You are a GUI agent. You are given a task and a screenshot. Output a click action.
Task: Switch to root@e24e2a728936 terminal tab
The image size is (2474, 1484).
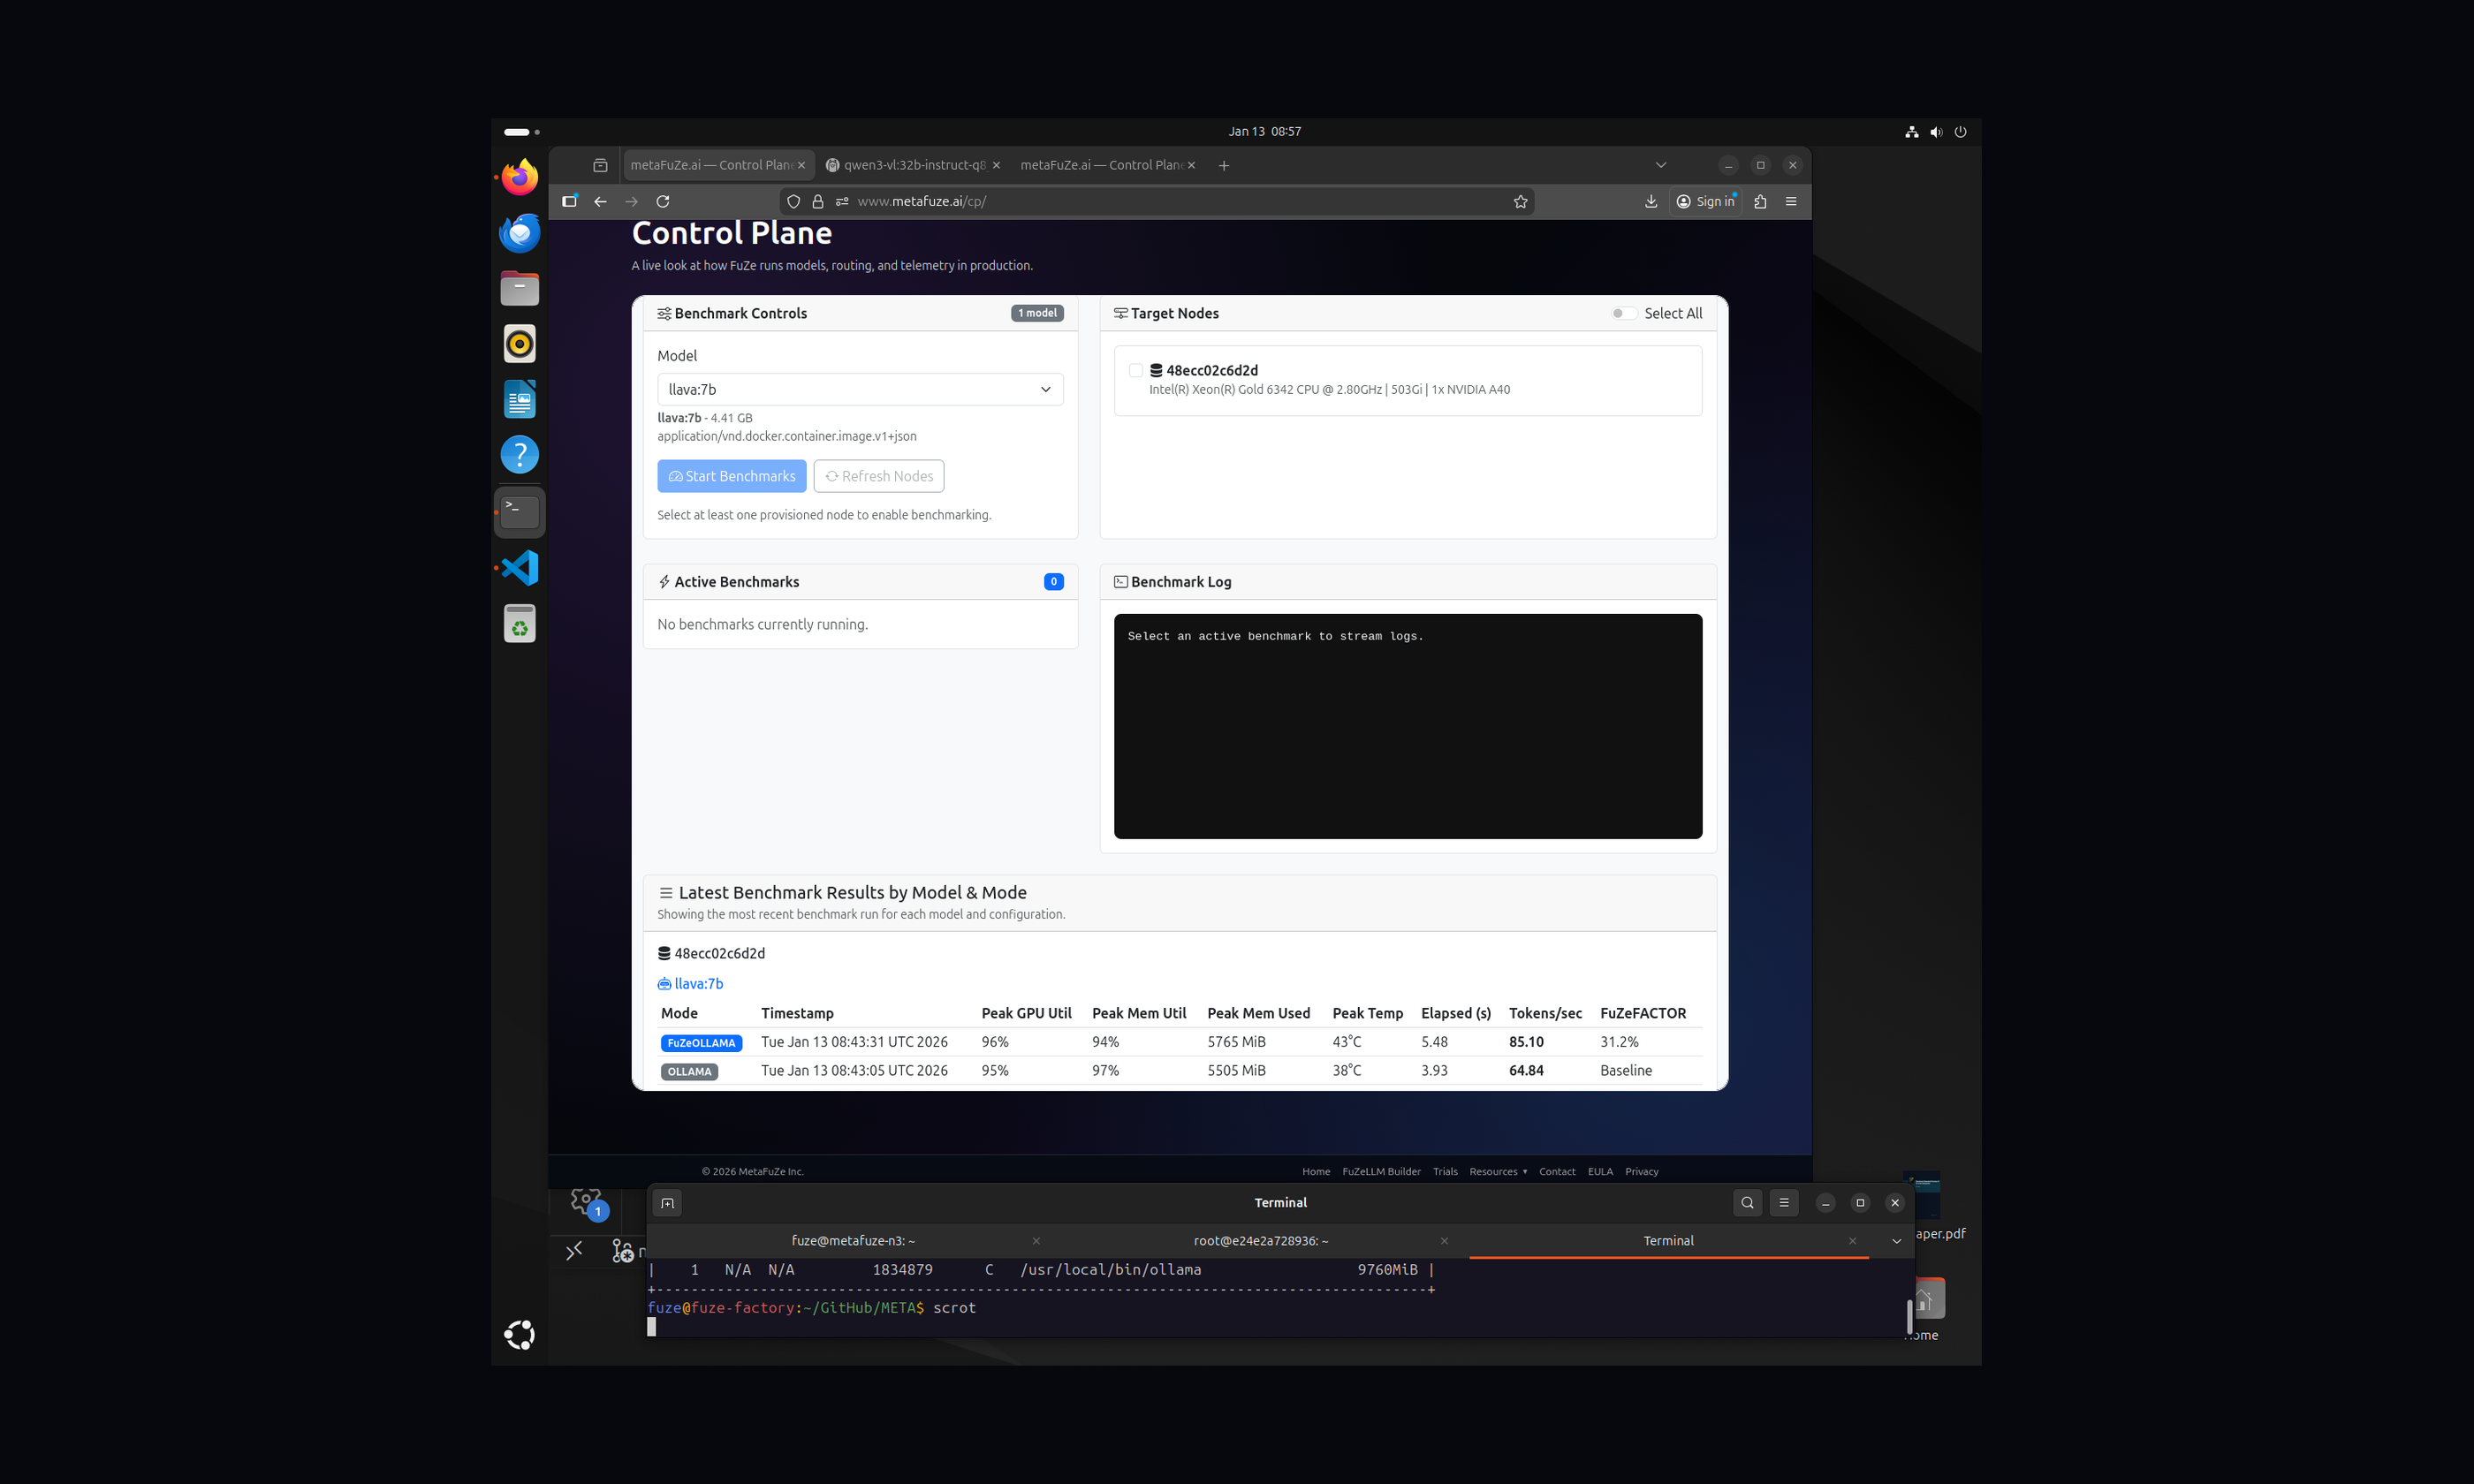(x=1260, y=1240)
